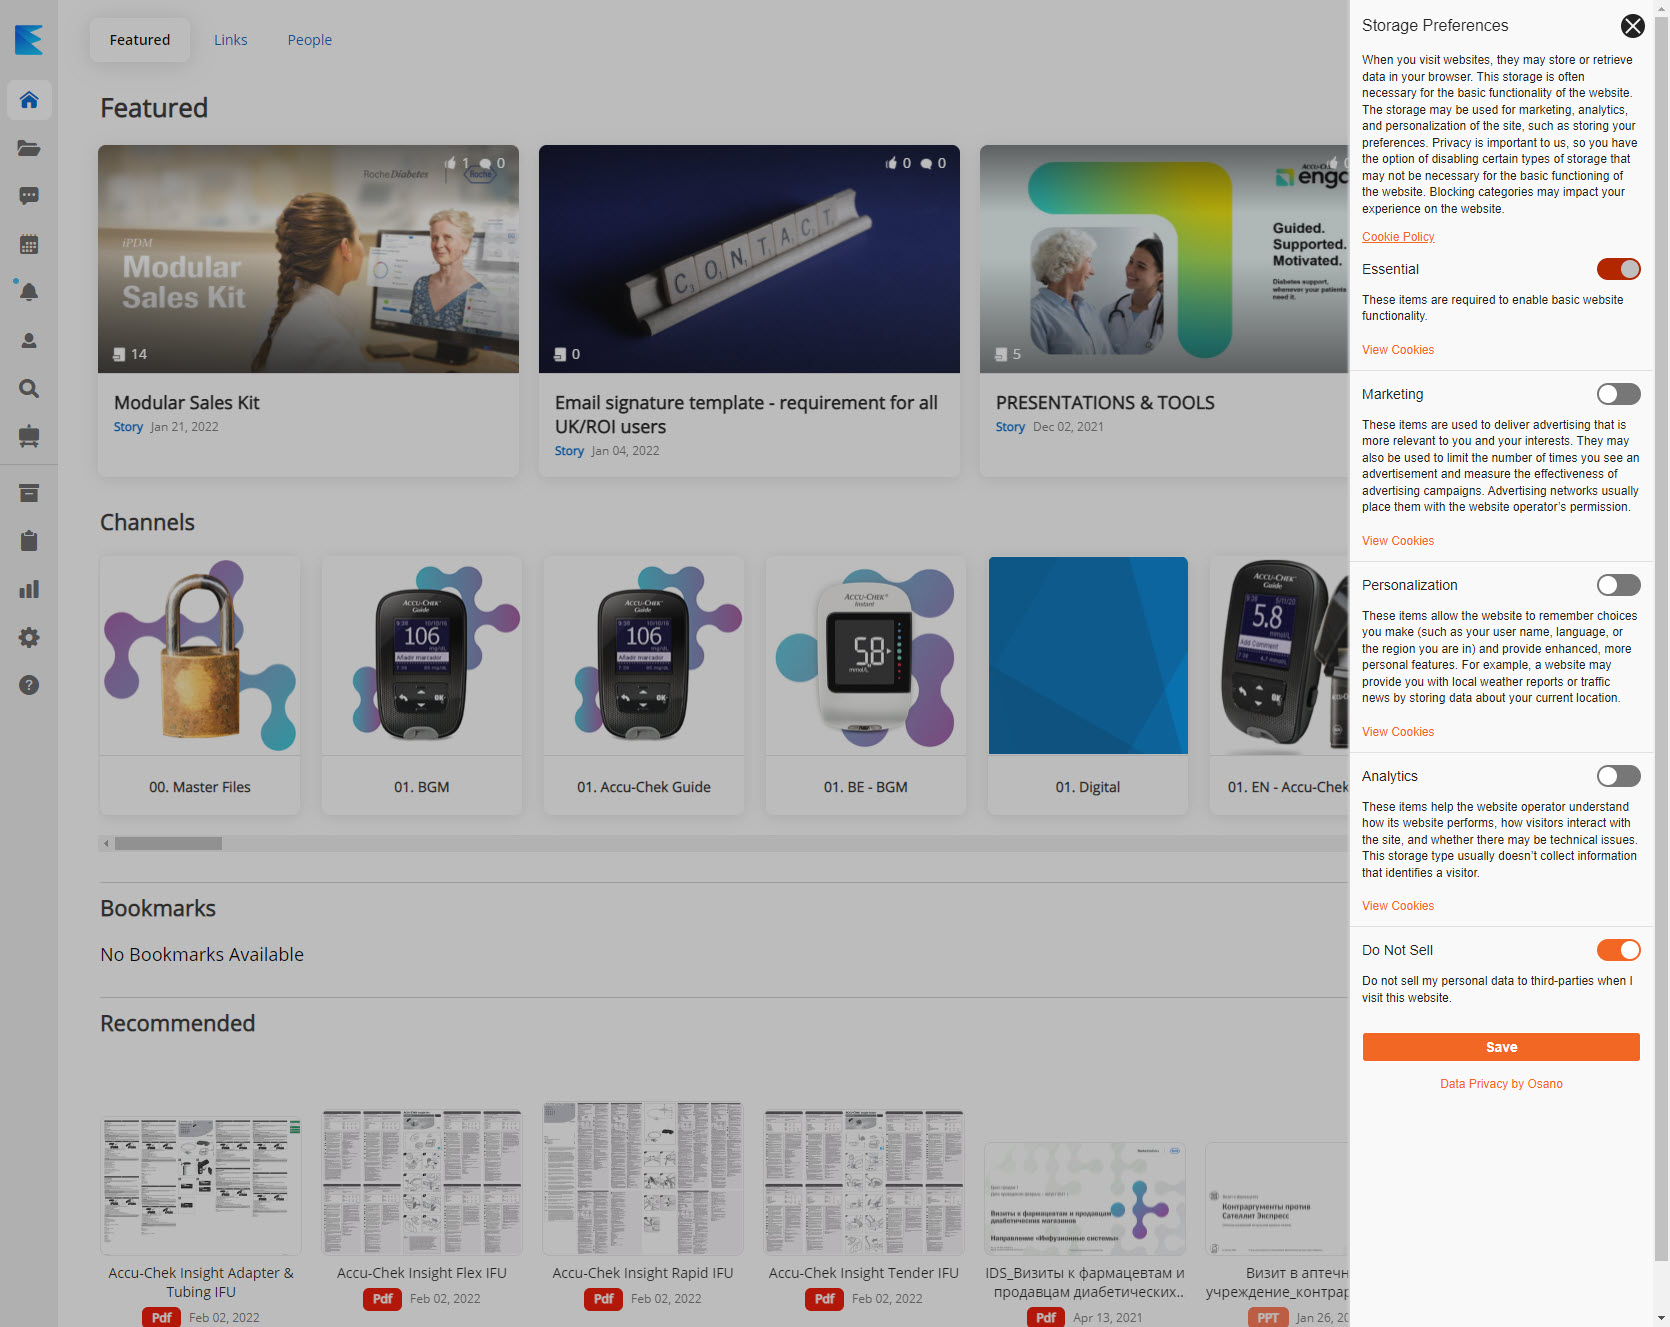Open the 01. BGM channel card
The image size is (1670, 1327).
(x=422, y=685)
